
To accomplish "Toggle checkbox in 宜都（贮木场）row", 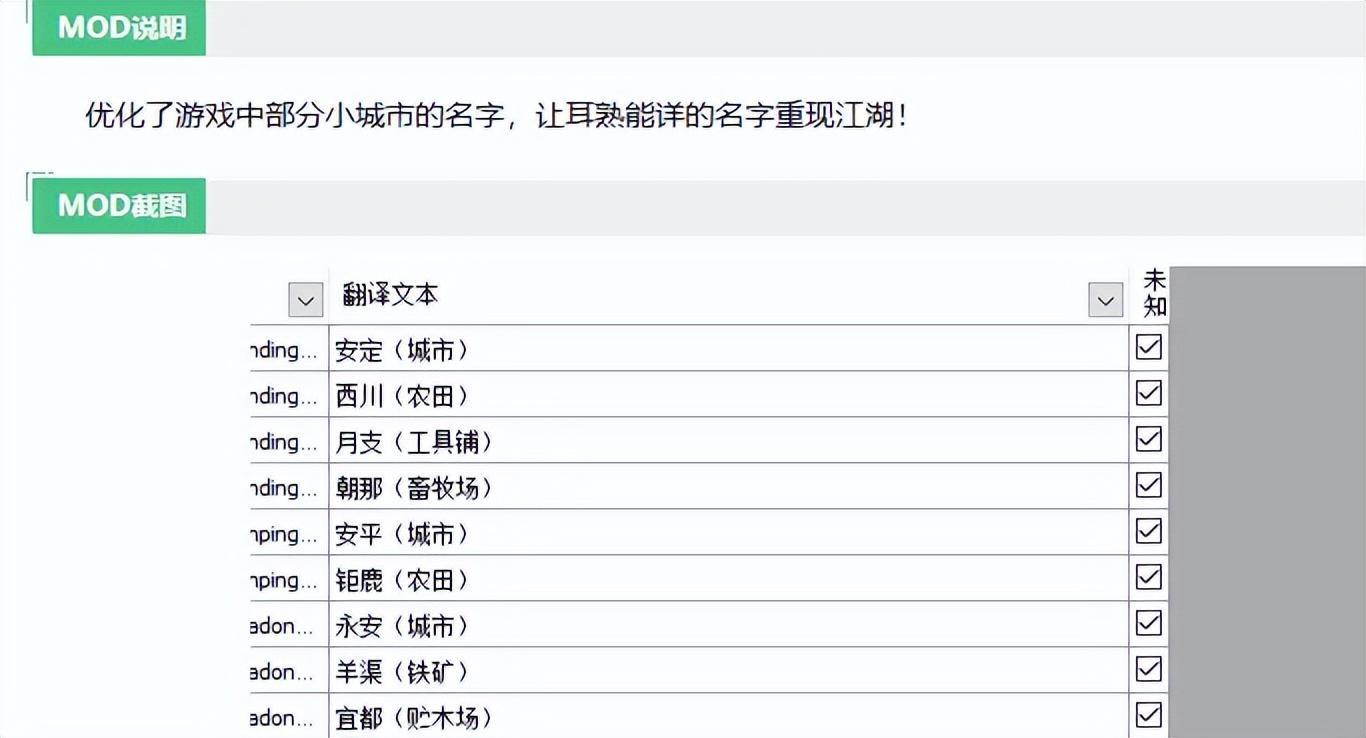I will tap(1149, 715).
